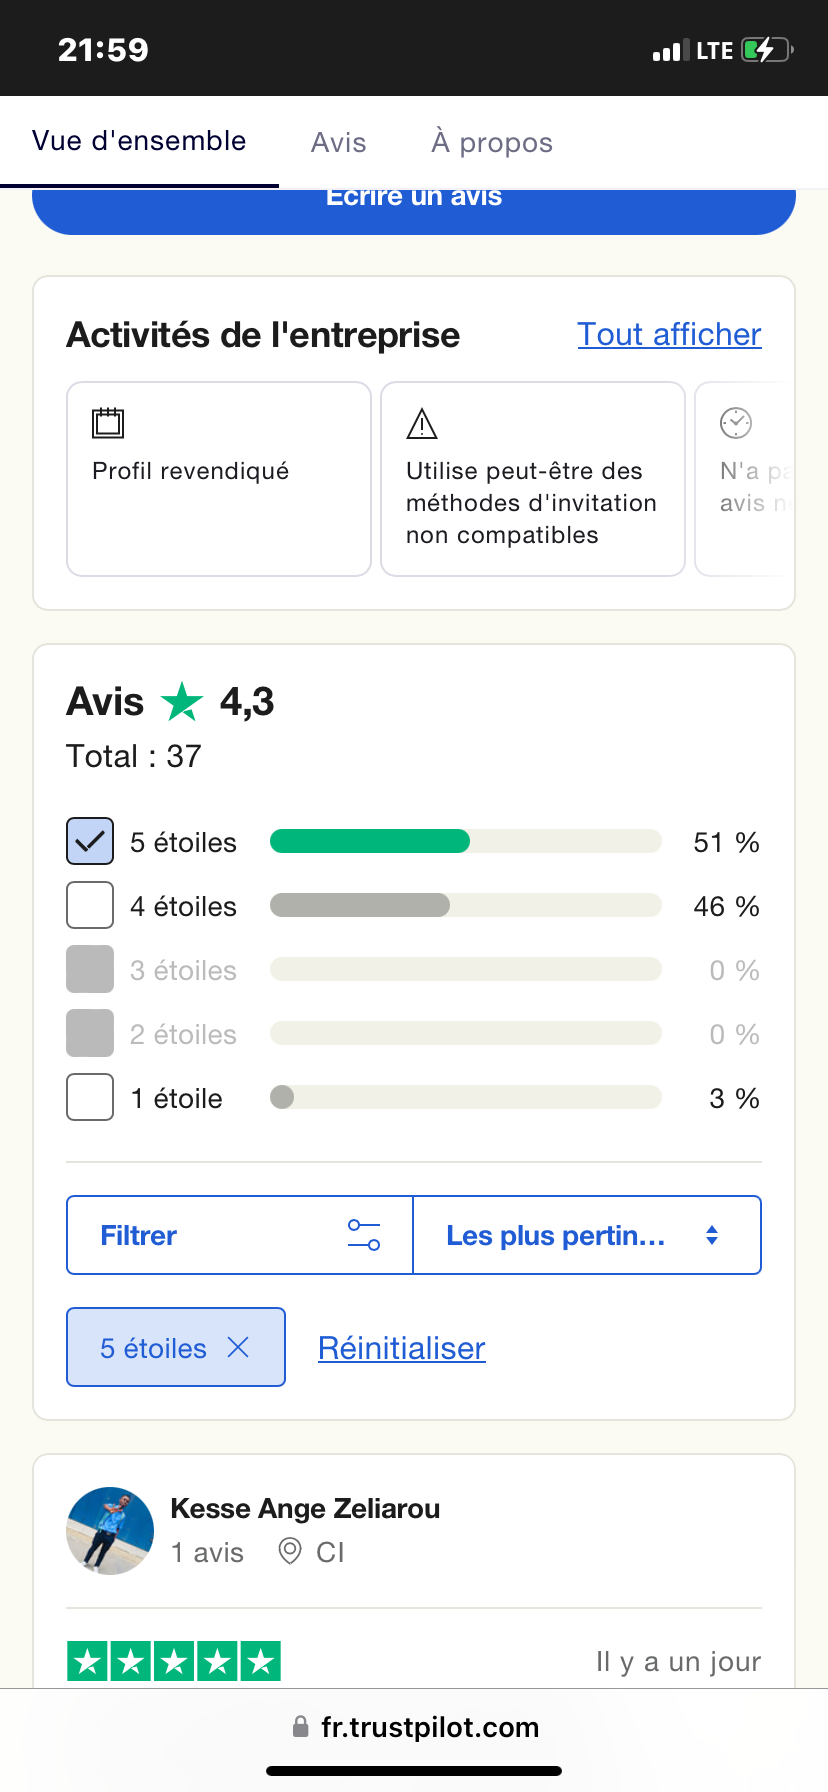This screenshot has width=828, height=1792.
Task: Click the Réinitialiser link
Action: 402,1348
